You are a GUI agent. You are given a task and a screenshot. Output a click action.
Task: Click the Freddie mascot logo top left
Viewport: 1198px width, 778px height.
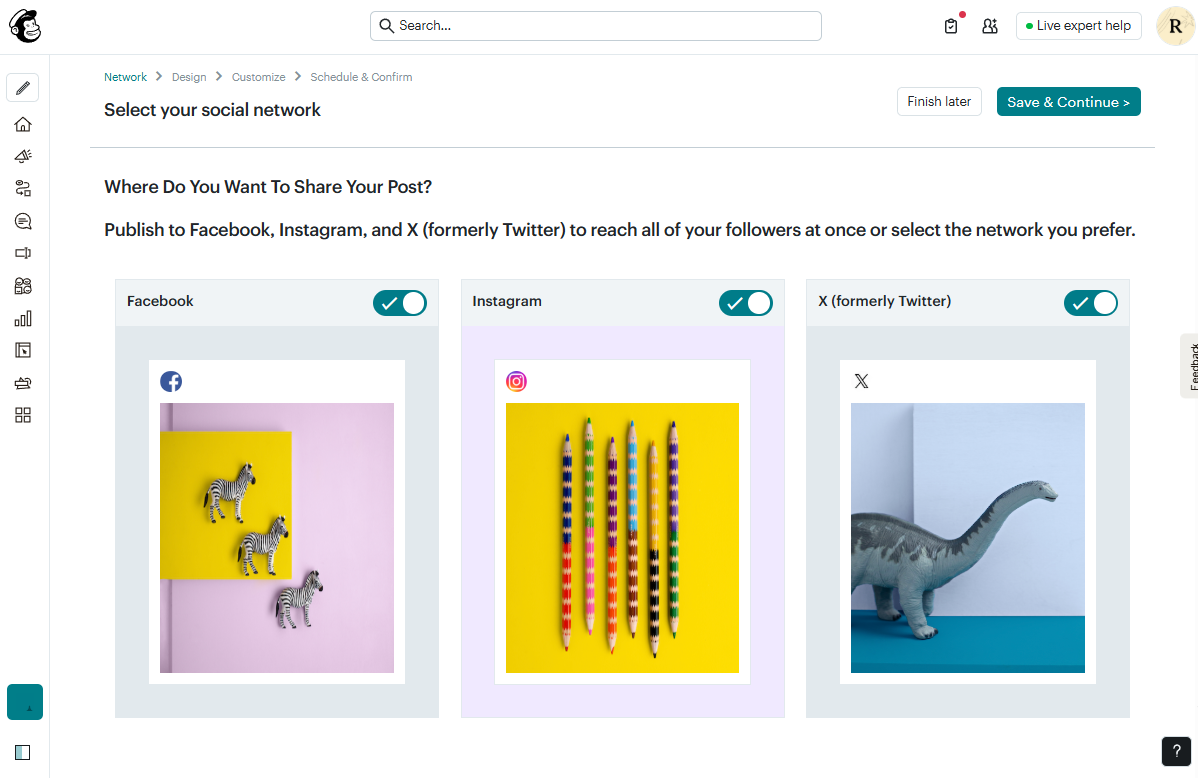point(24,26)
